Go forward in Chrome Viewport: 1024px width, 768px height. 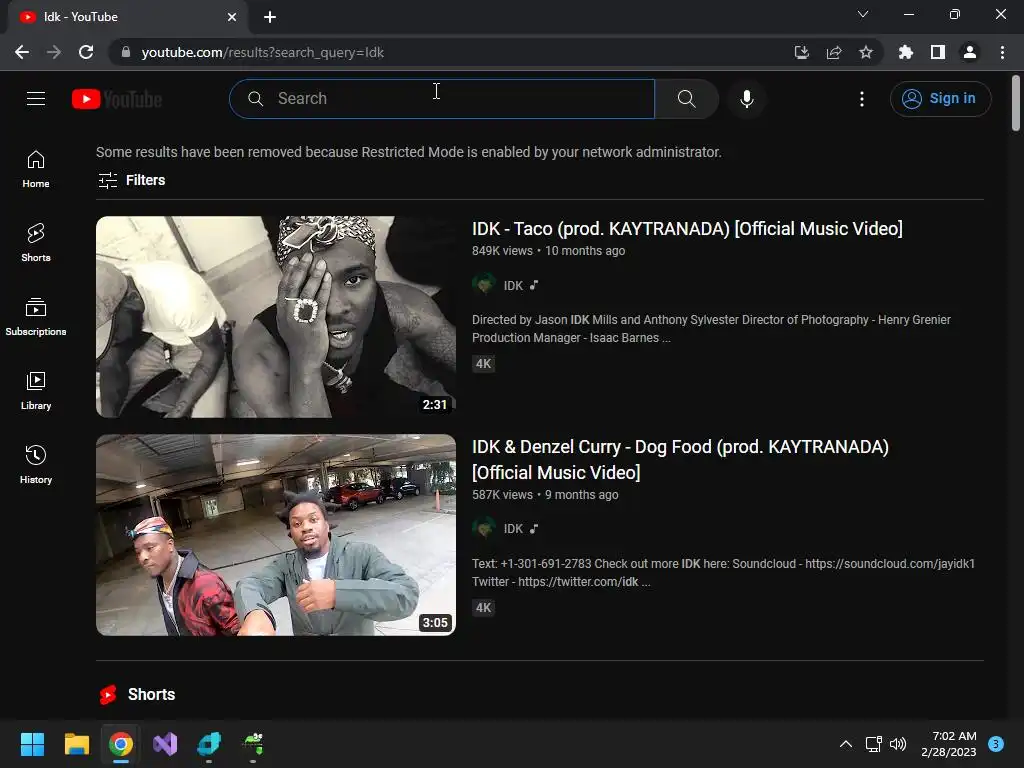54,52
